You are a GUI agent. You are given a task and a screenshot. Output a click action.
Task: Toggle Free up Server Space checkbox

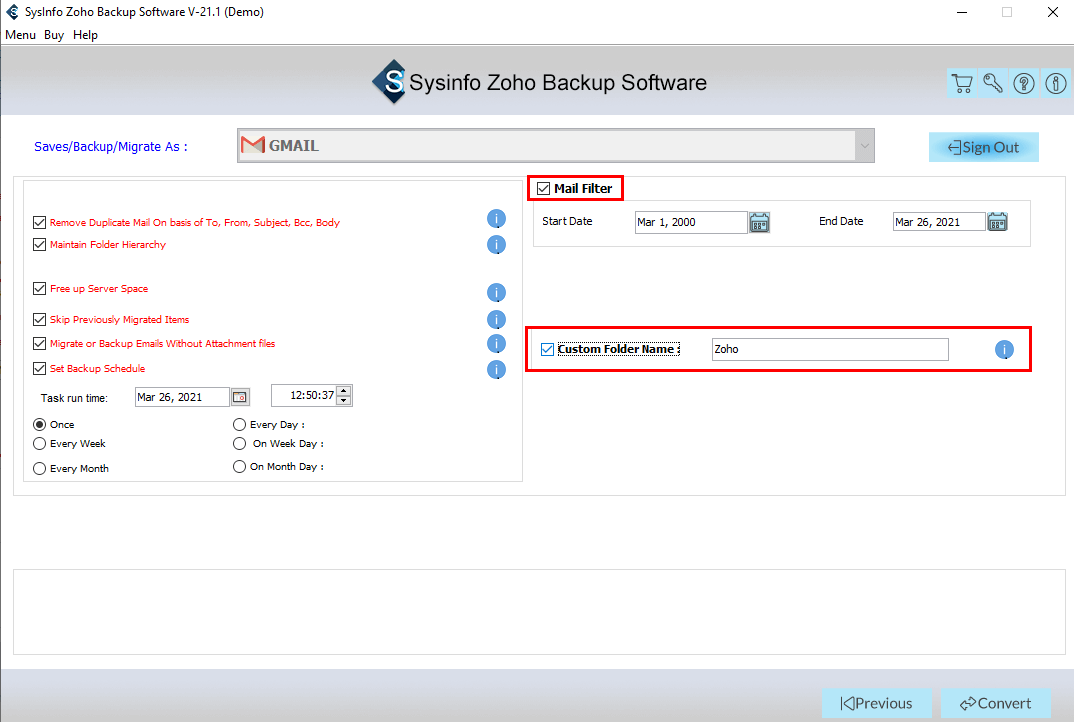tap(40, 288)
